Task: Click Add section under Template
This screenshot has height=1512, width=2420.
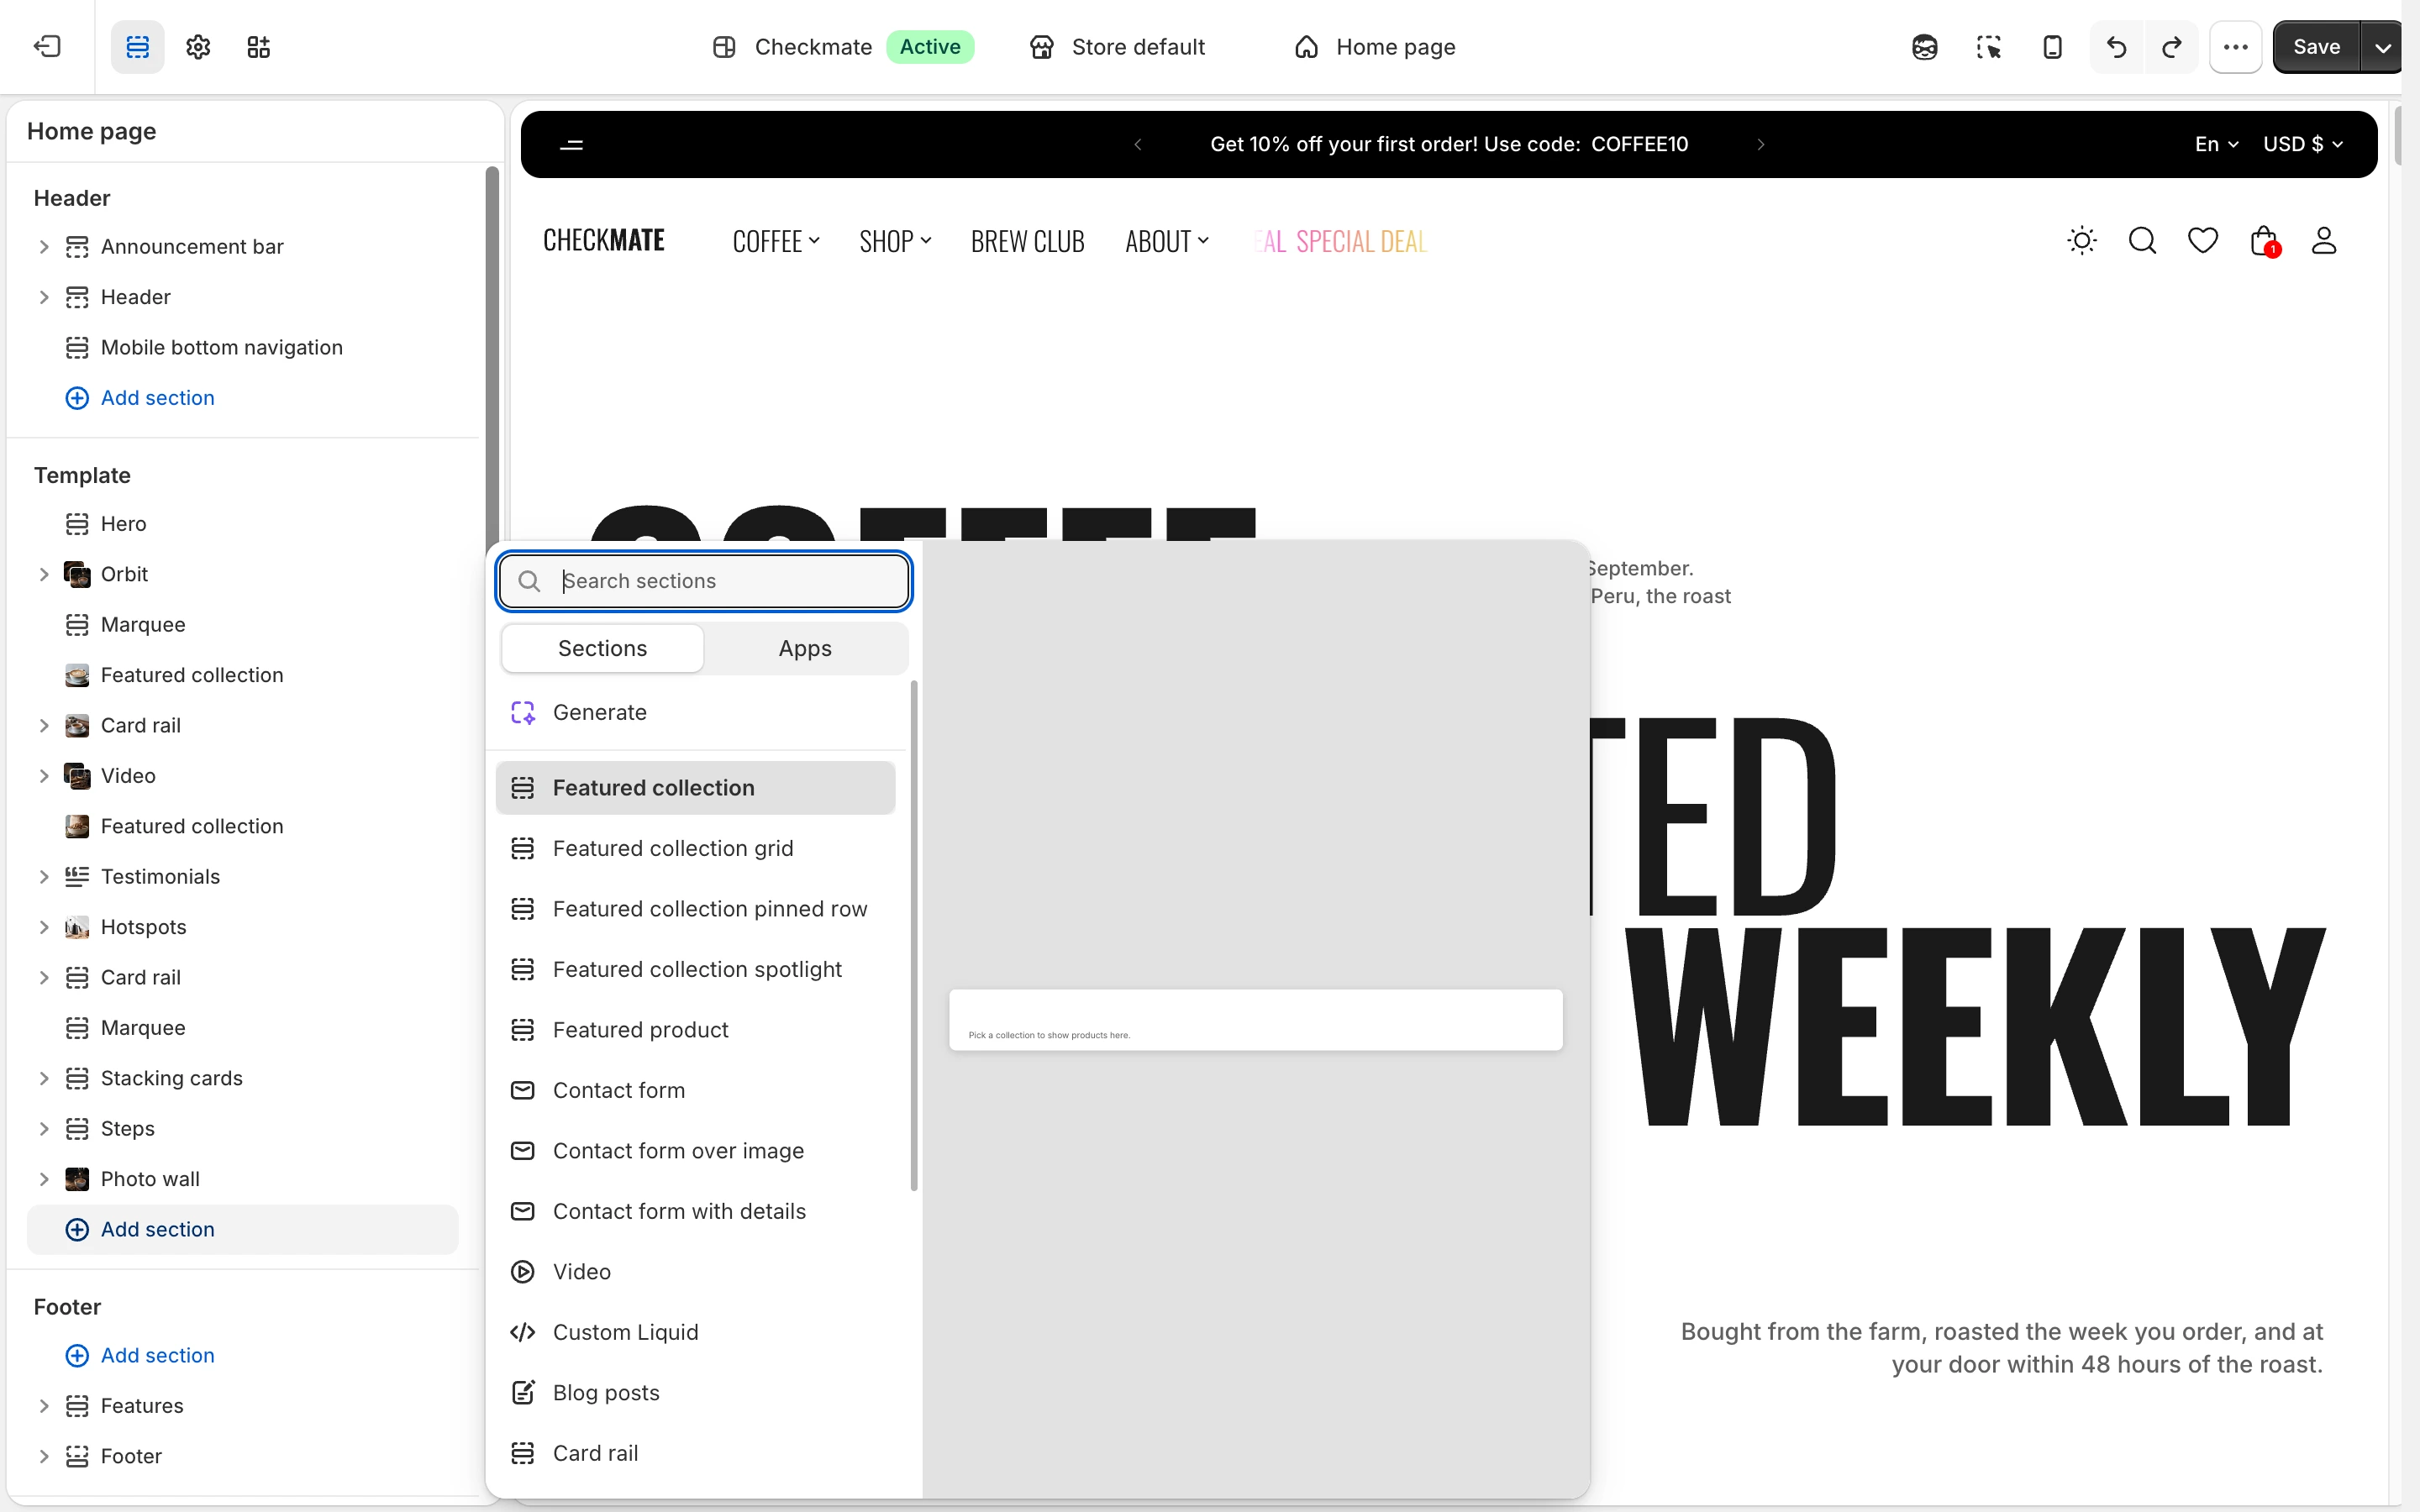Action: click(242, 1229)
